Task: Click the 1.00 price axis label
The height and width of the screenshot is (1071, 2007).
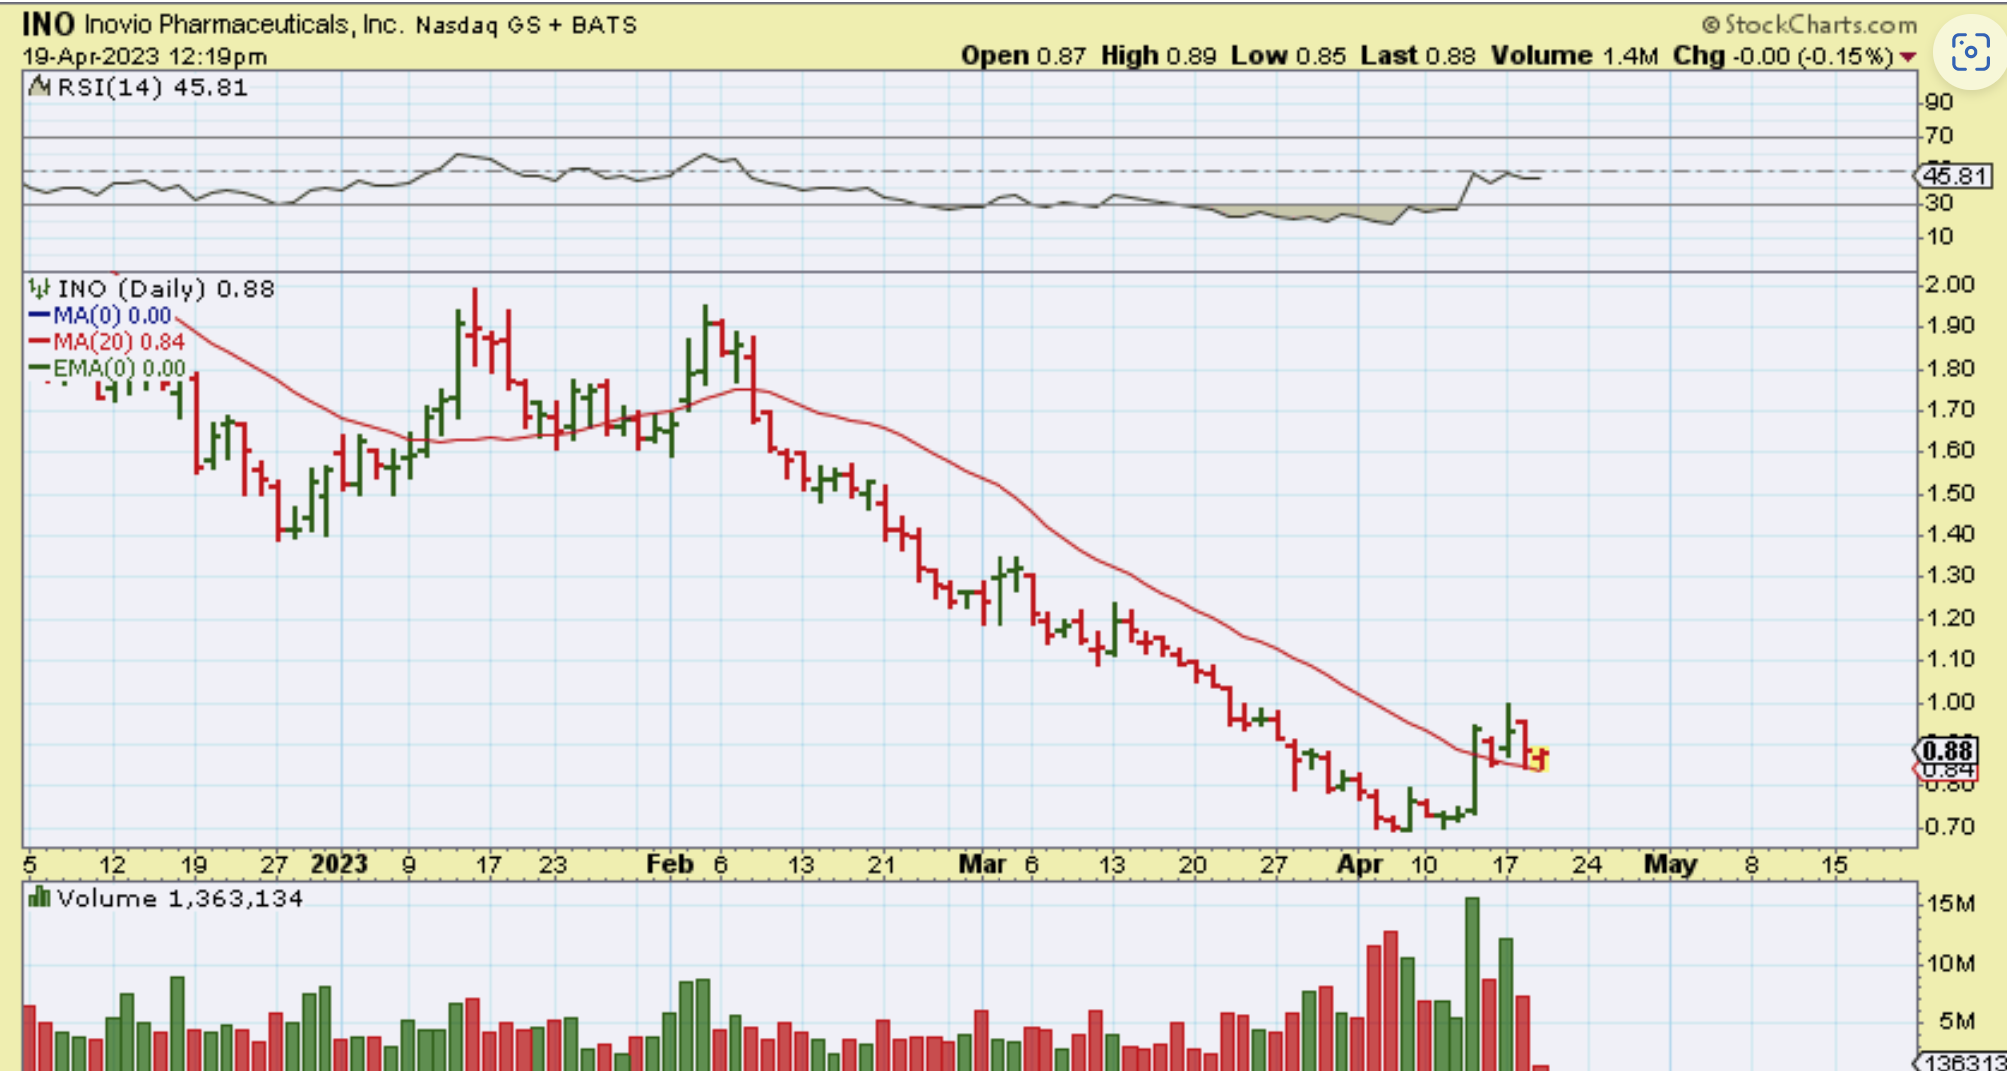Action: 1949,701
